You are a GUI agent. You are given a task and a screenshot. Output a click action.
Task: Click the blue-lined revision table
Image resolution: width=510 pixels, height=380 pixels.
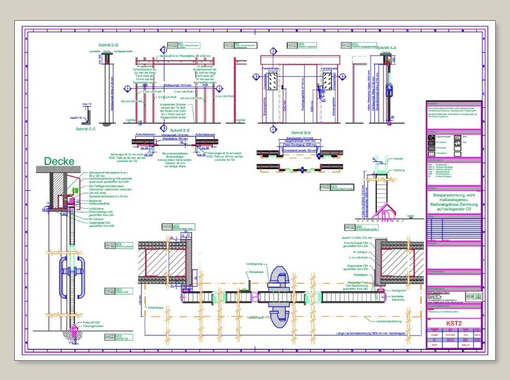tap(454, 229)
